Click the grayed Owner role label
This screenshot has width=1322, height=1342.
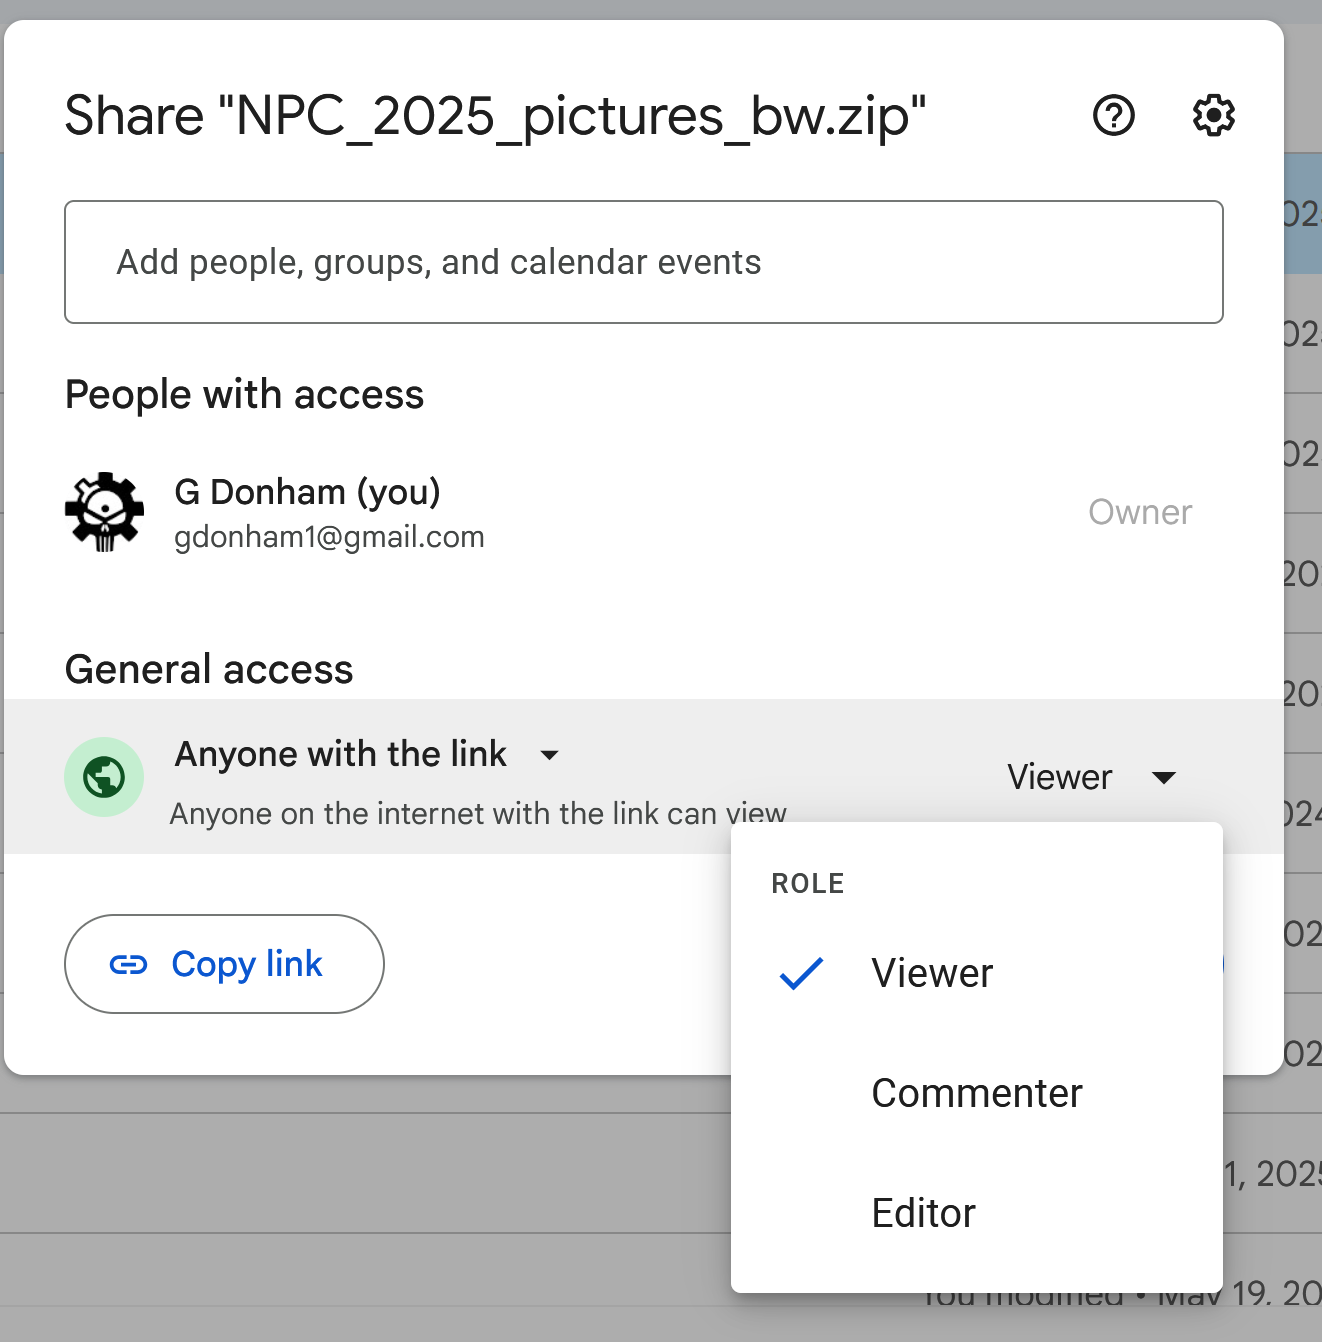pyautogui.click(x=1139, y=512)
